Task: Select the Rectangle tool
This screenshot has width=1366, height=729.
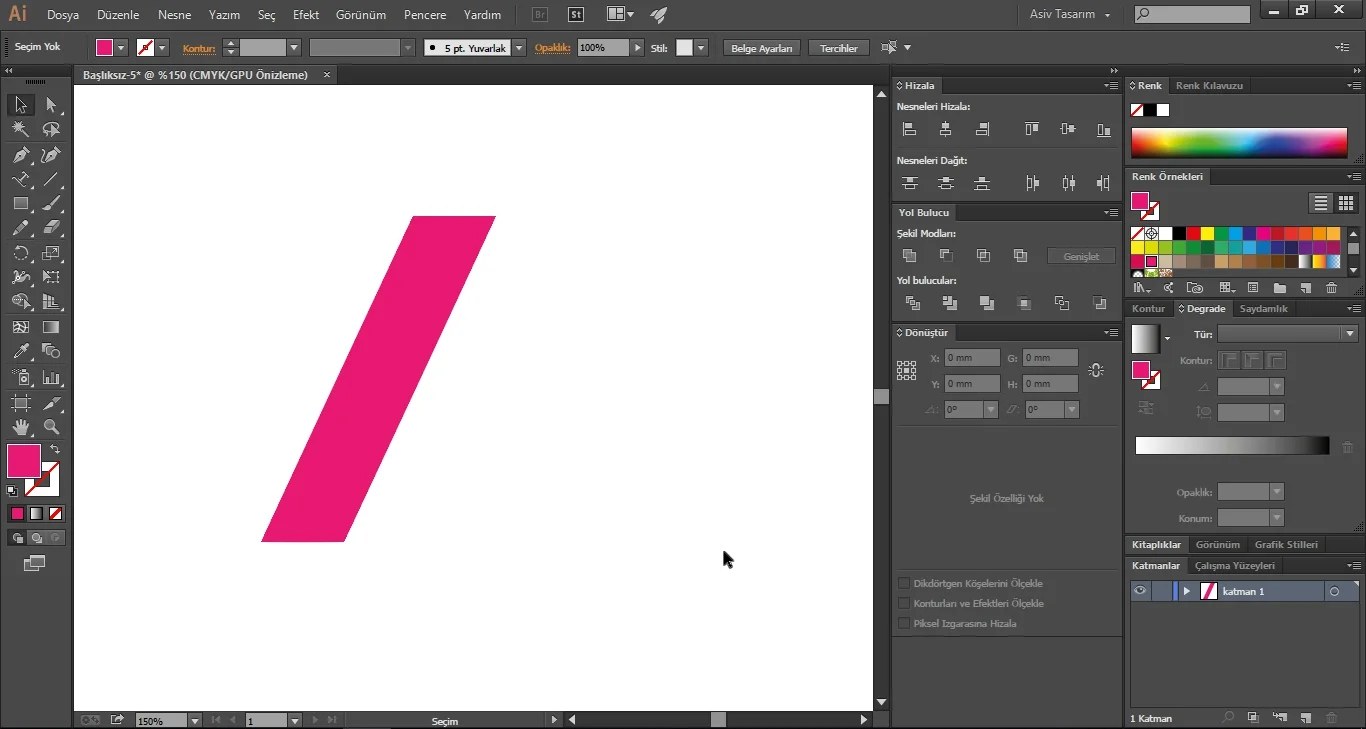Action: (21, 203)
